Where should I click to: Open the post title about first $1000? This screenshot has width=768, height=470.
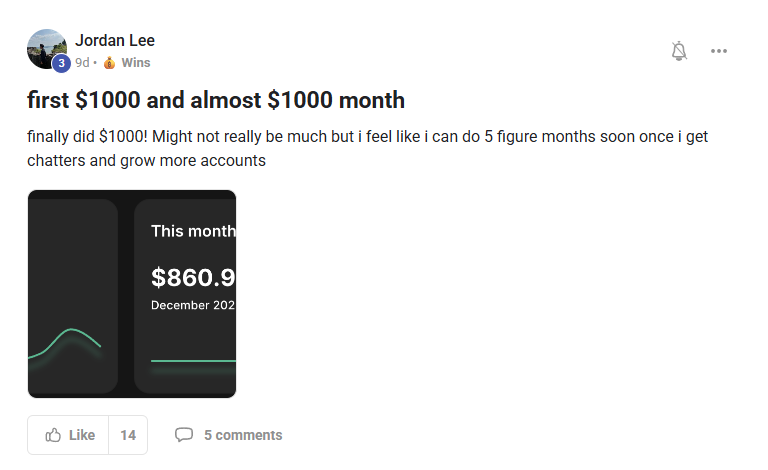coord(216,100)
